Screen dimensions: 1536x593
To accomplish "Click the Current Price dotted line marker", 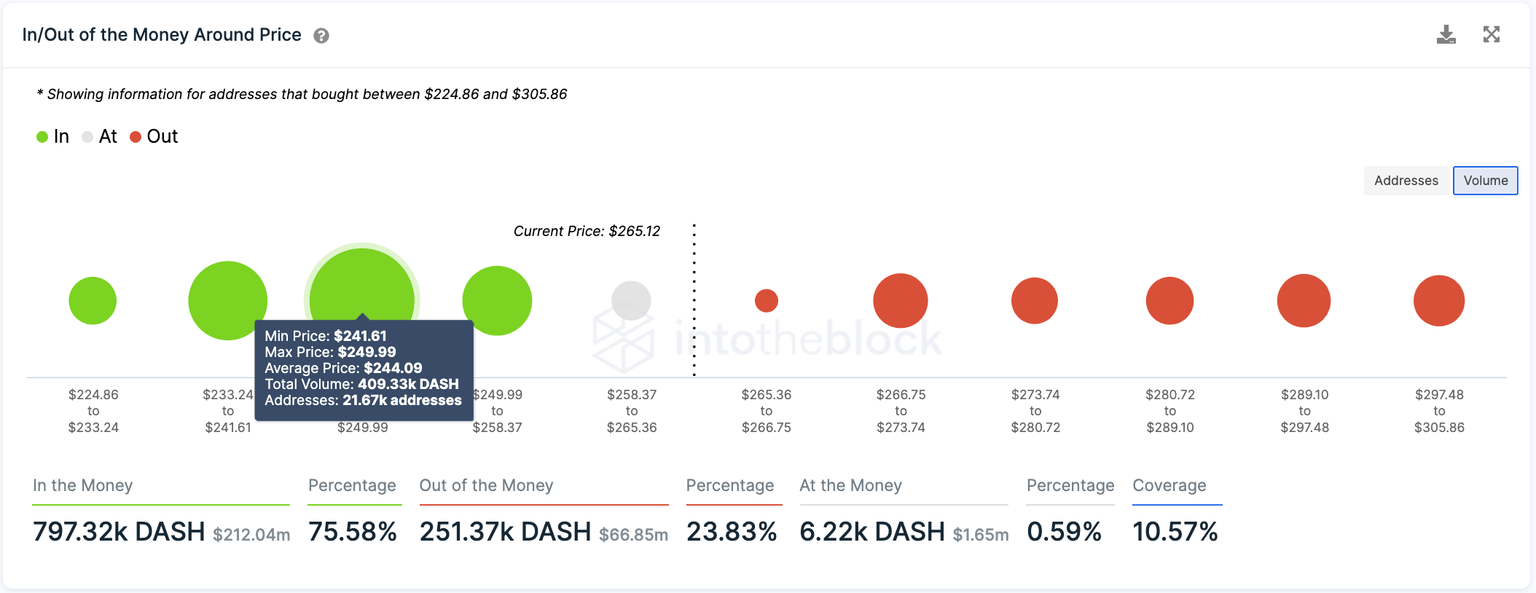I will [x=694, y=300].
